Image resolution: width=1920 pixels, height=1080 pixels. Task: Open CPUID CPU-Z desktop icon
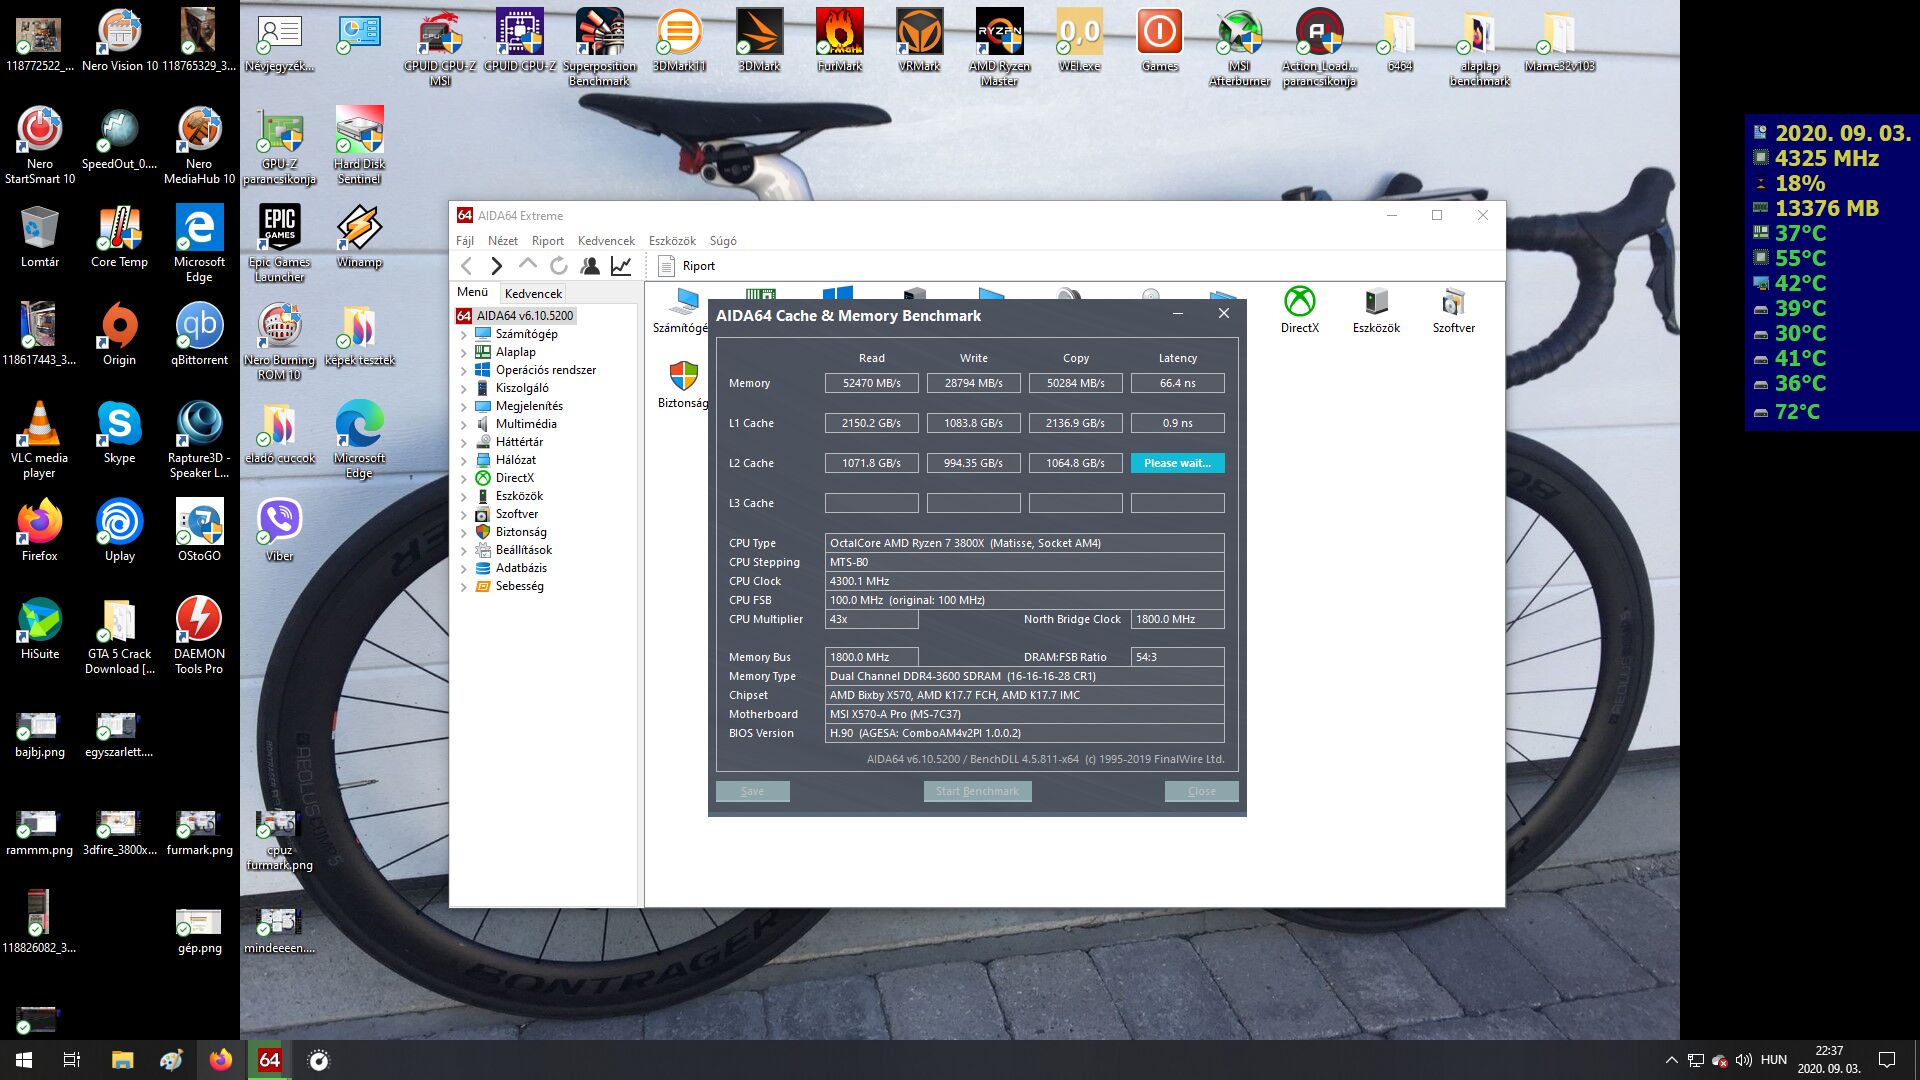[x=519, y=41]
